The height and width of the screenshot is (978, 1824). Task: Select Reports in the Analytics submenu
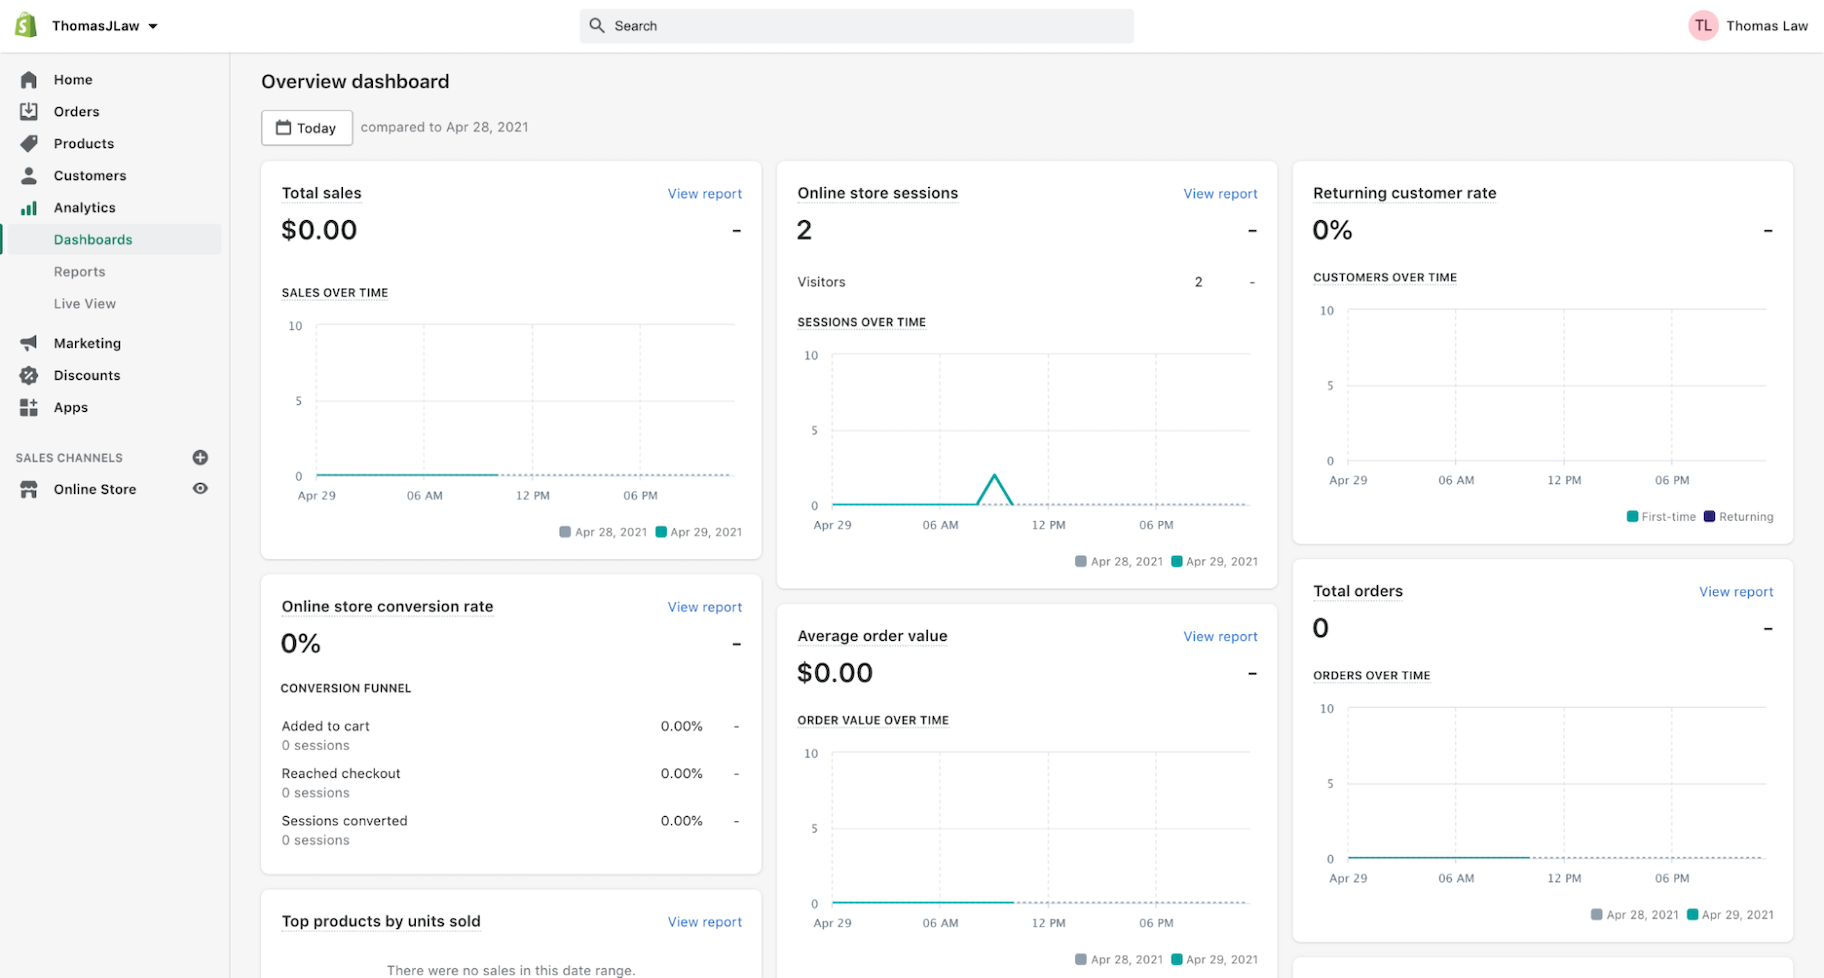(x=80, y=272)
